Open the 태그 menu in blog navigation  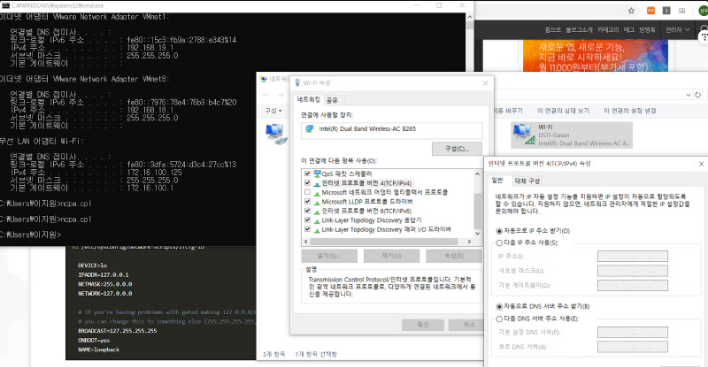pos(629,30)
